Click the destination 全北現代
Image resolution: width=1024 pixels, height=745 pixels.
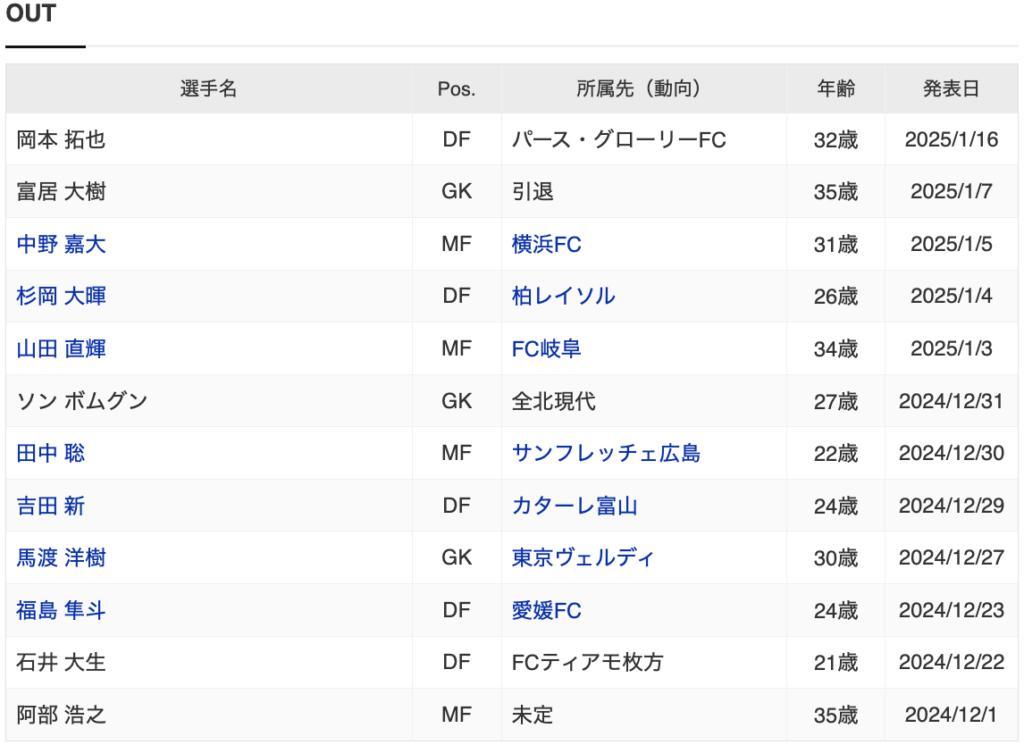[554, 401]
